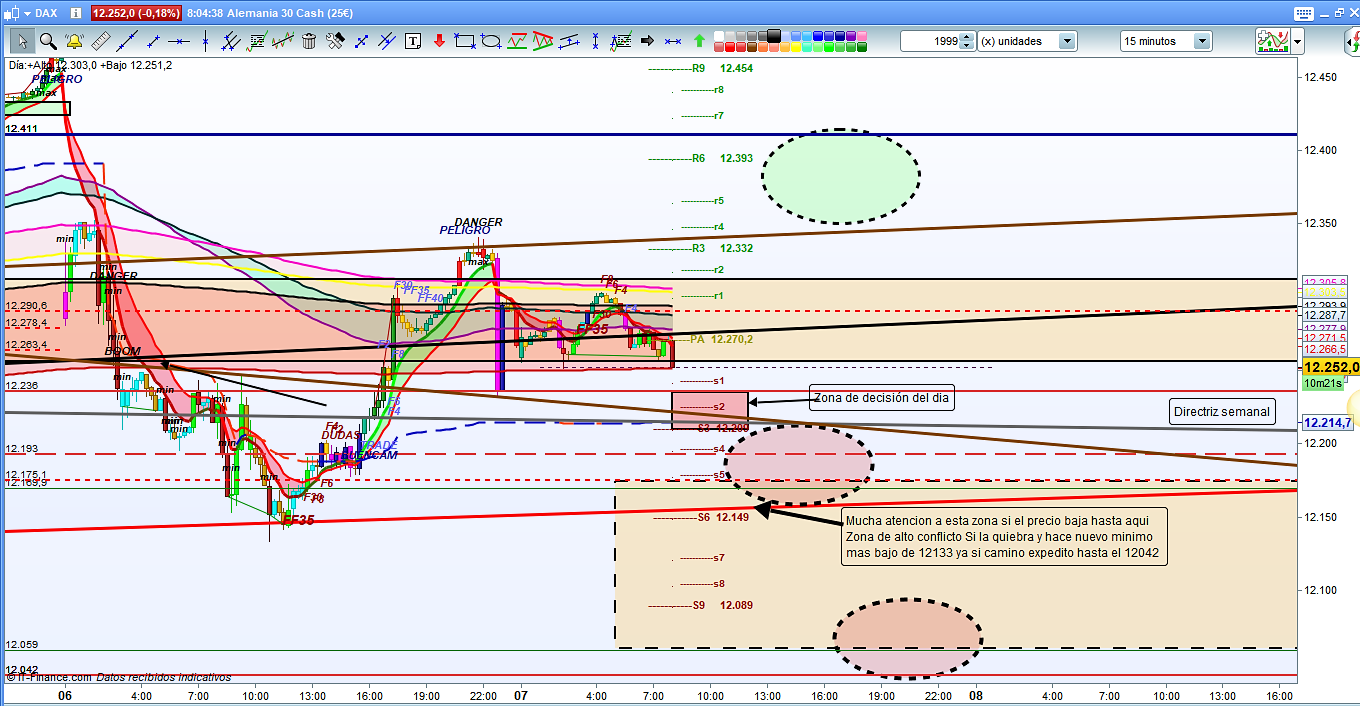The width and height of the screenshot is (1360, 706).
Task: Select the ellipse drawing tool
Action: tap(491, 41)
